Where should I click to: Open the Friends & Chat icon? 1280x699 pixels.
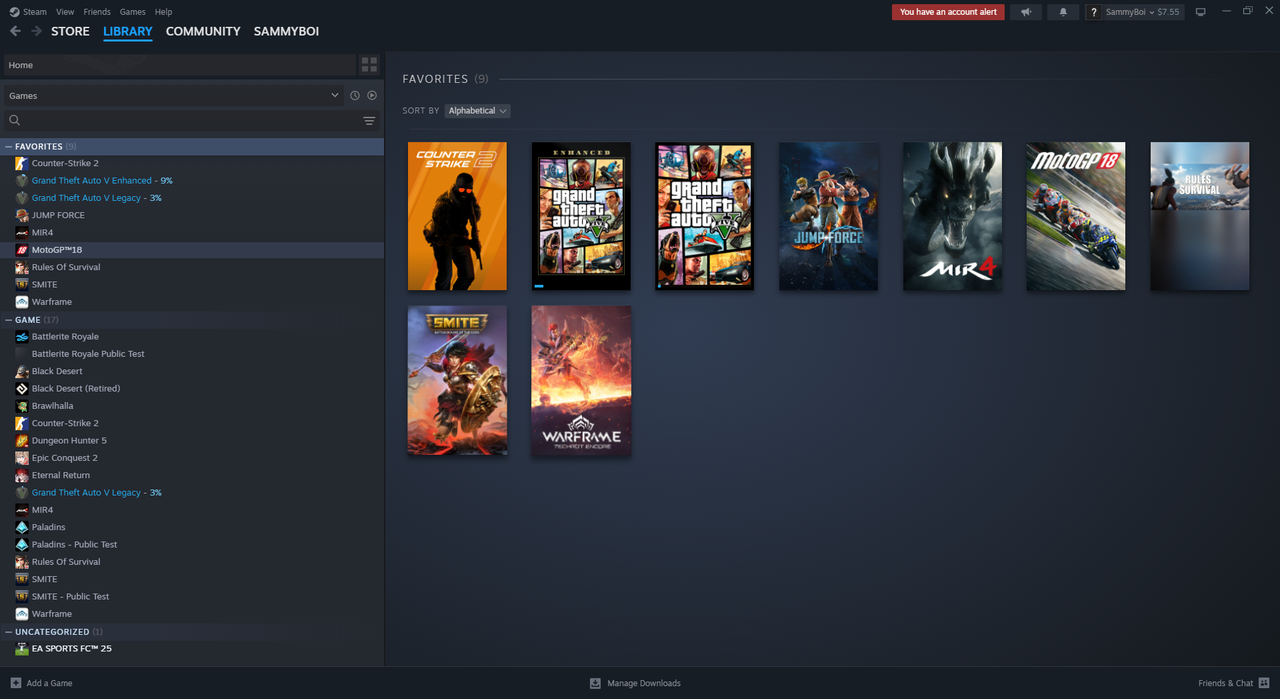click(x=1264, y=683)
